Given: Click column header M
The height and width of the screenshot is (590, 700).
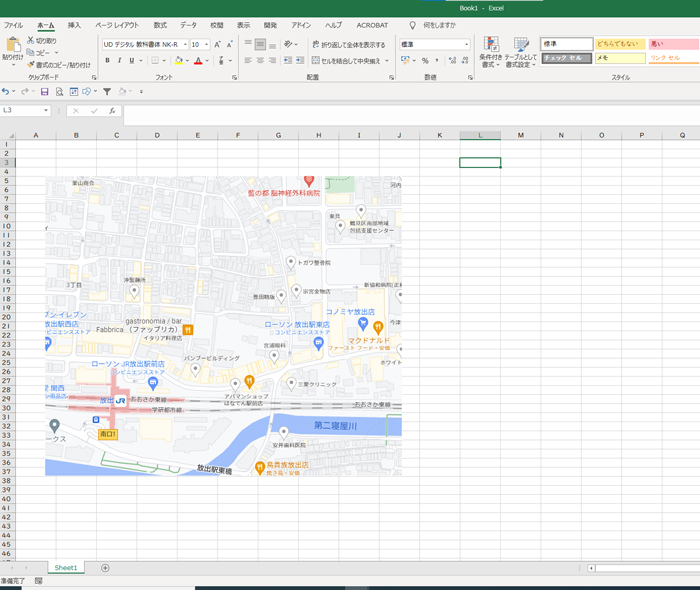Looking at the screenshot, I should pyautogui.click(x=521, y=135).
